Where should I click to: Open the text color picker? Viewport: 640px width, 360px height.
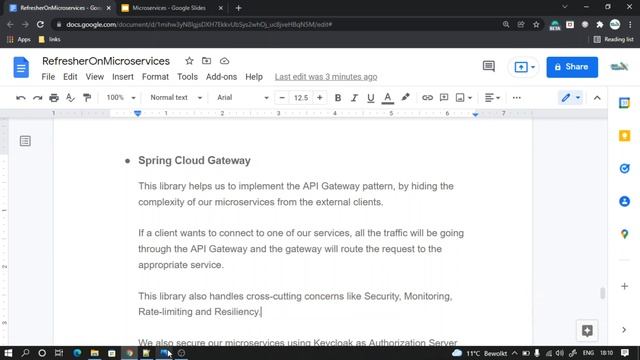coord(387,98)
